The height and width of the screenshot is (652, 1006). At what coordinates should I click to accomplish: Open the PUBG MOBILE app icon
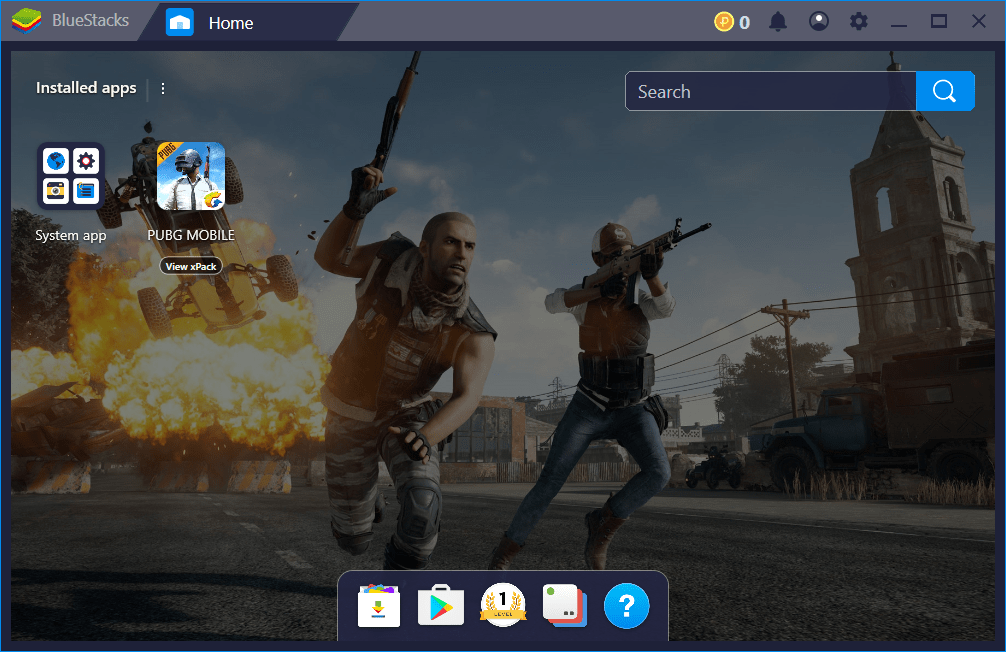191,176
